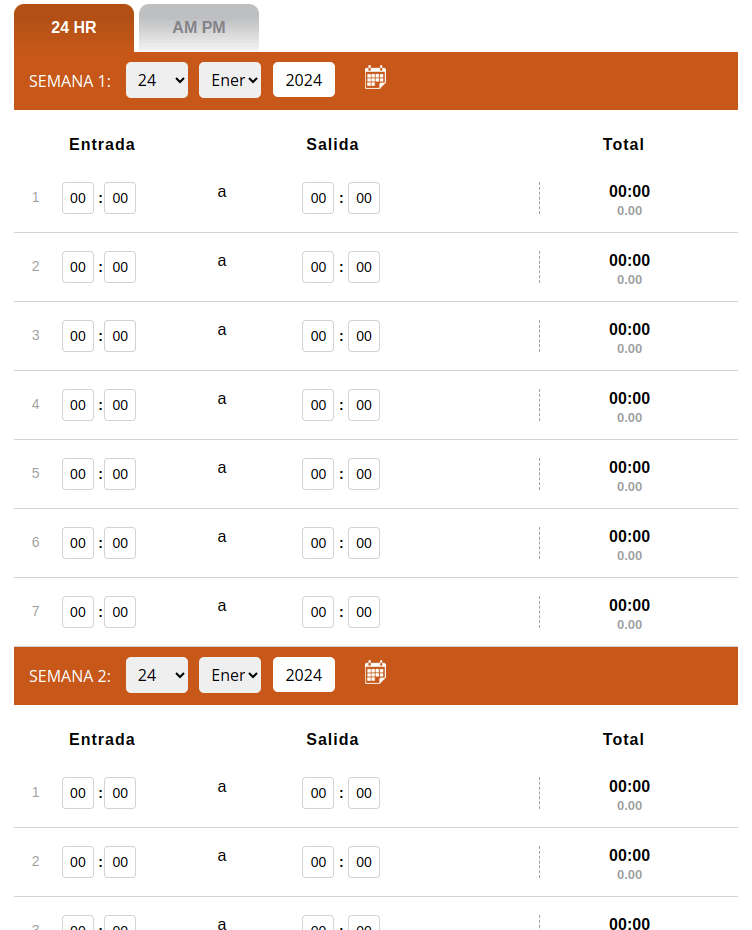Viewport: 752px width, 930px height.
Task: Click the year 2024 field of Semana 2
Action: tap(303, 674)
